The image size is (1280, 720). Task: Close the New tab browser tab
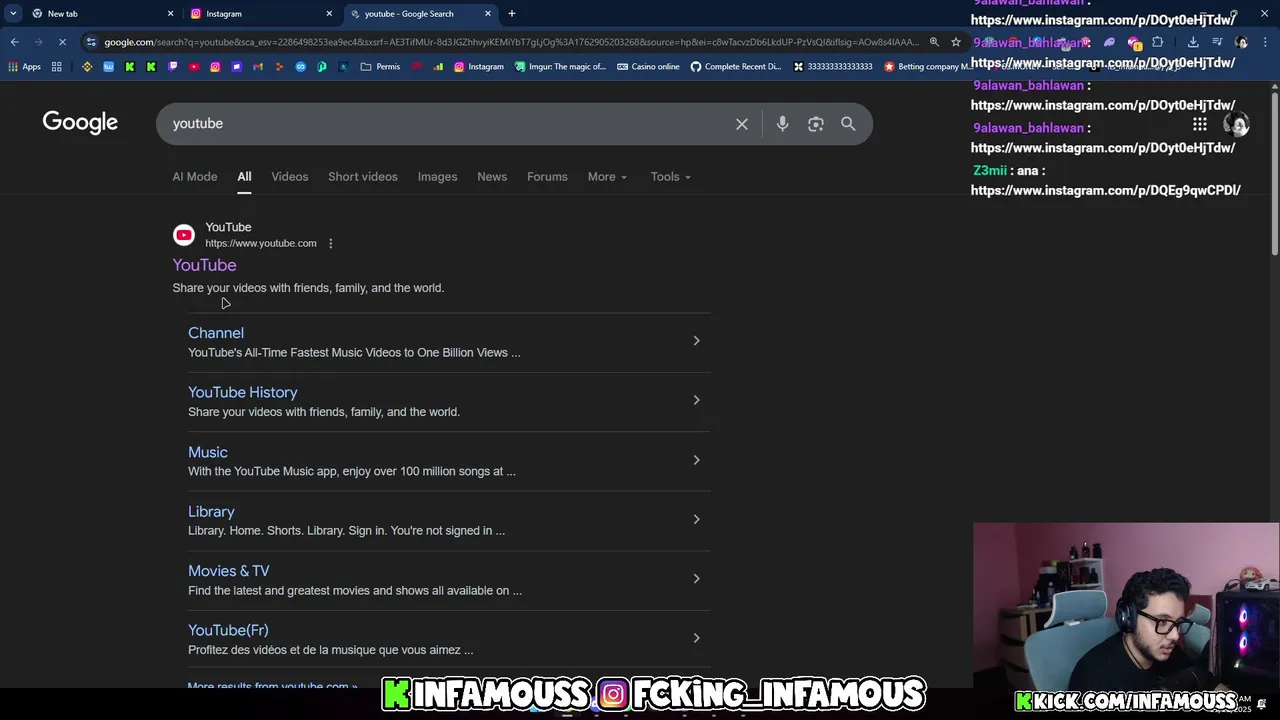170,14
